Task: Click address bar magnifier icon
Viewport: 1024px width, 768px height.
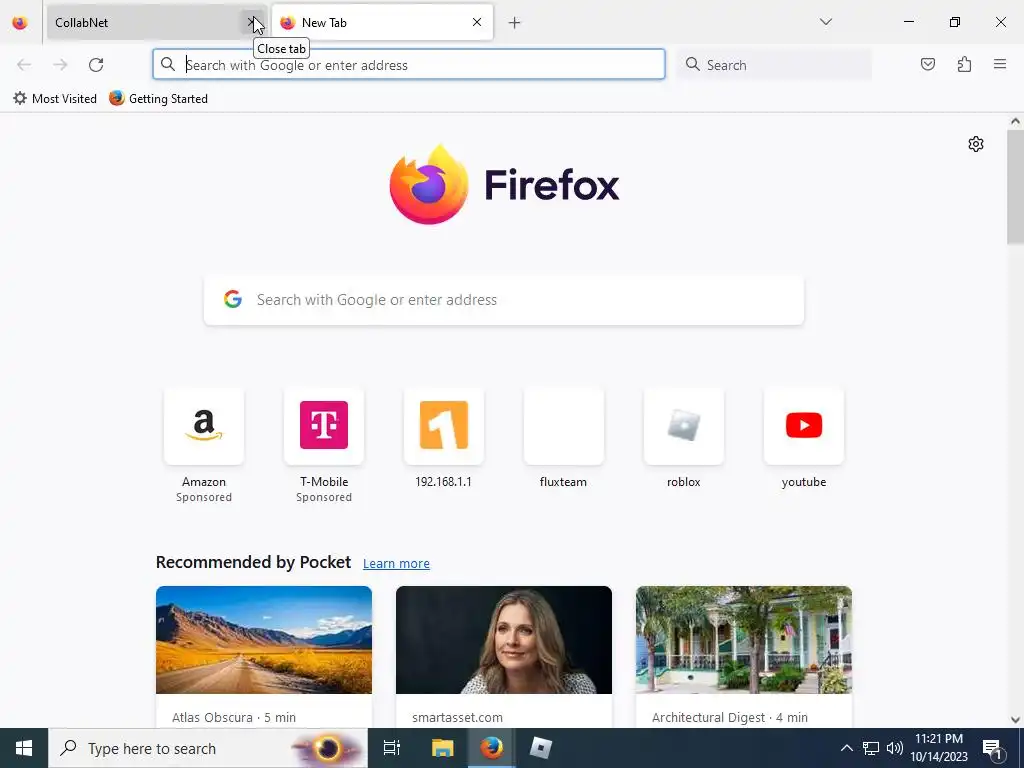Action: (168, 64)
